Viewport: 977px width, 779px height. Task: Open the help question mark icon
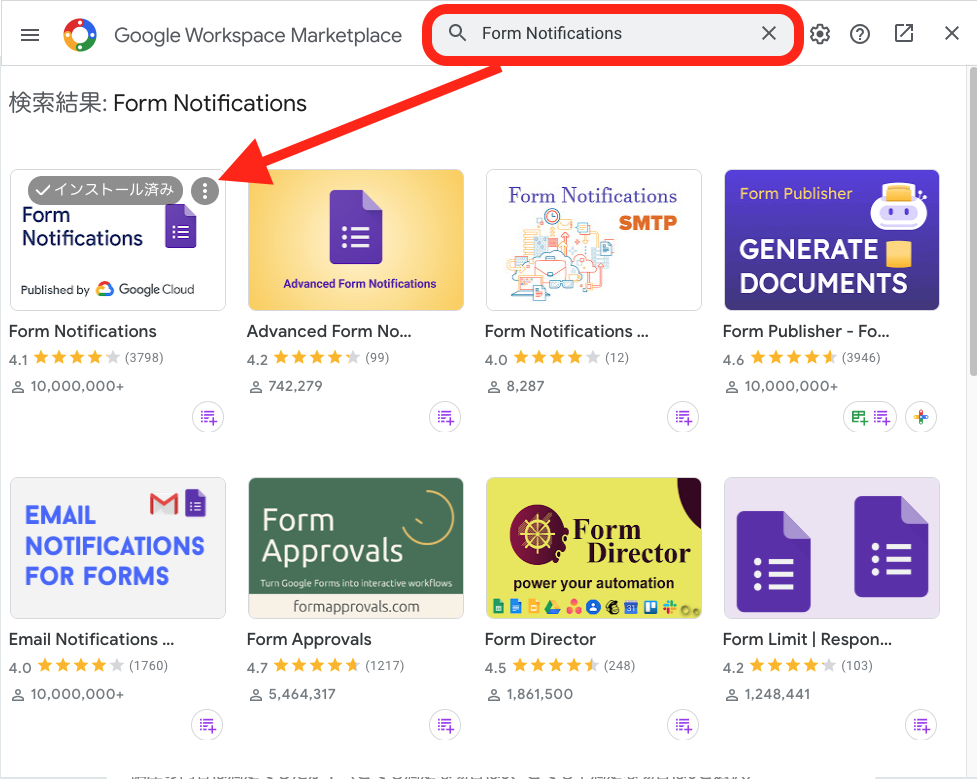click(x=860, y=34)
